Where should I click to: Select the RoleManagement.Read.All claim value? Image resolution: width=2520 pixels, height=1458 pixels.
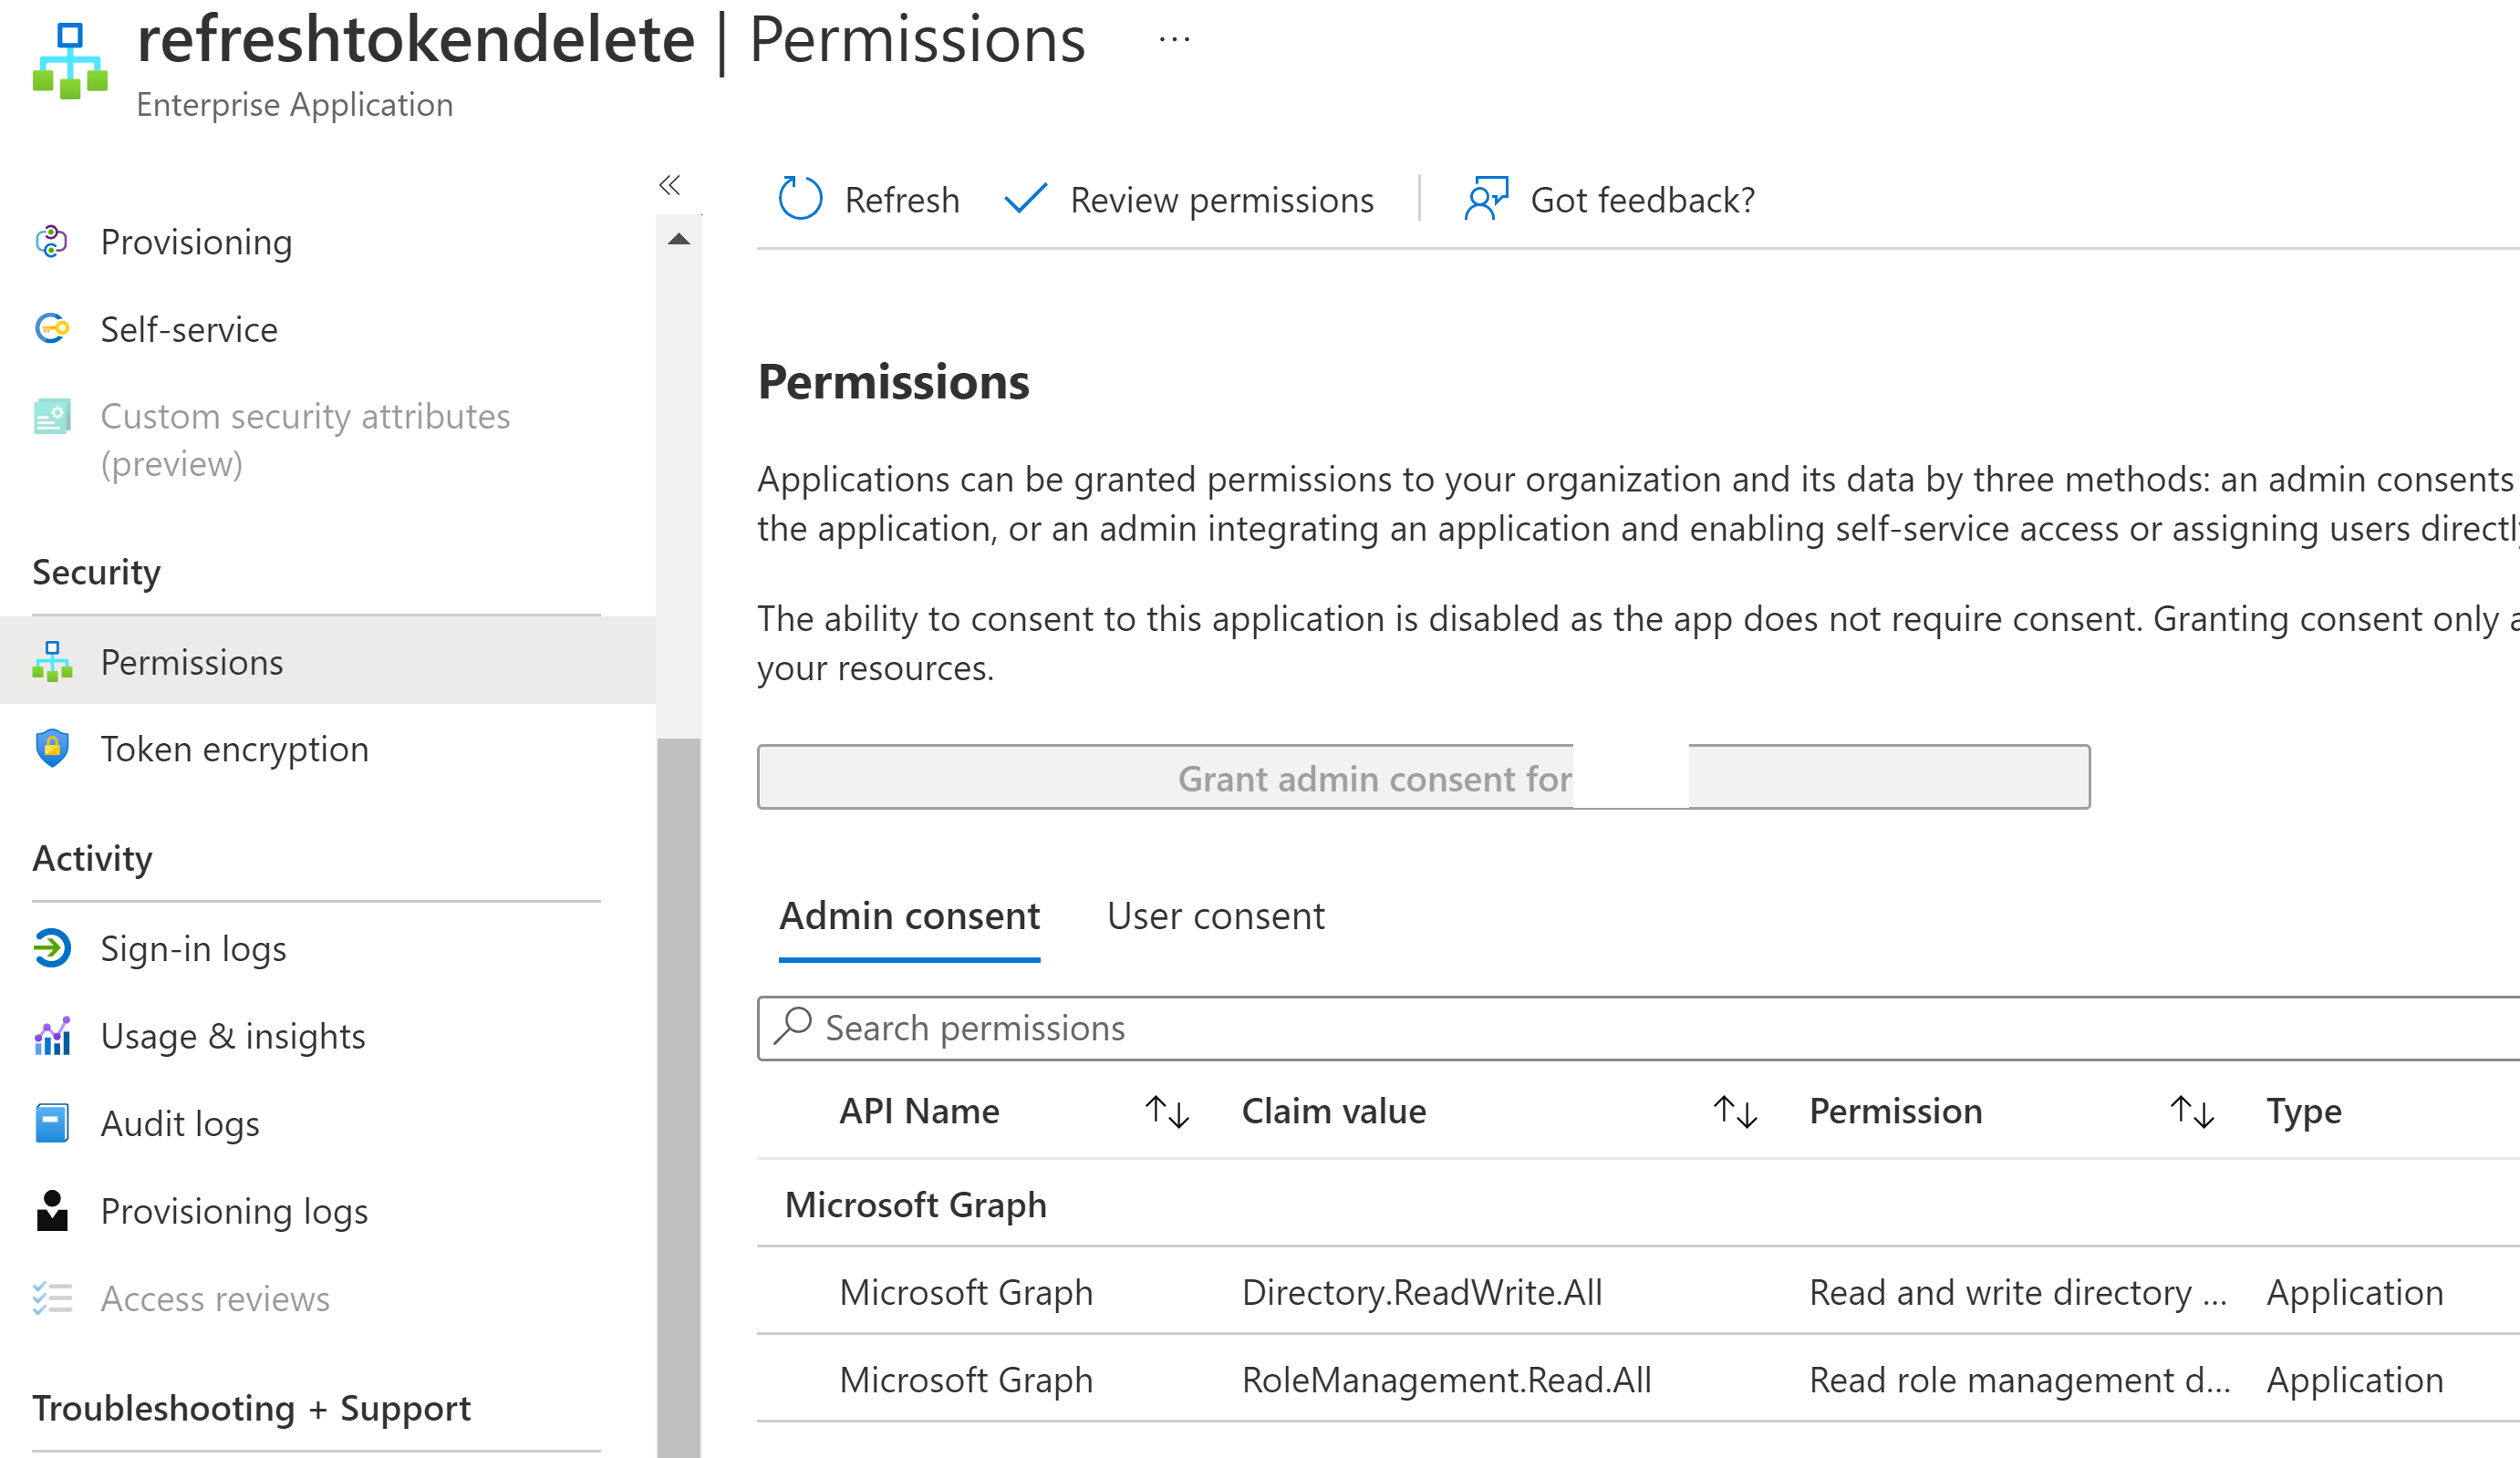1447,1380
